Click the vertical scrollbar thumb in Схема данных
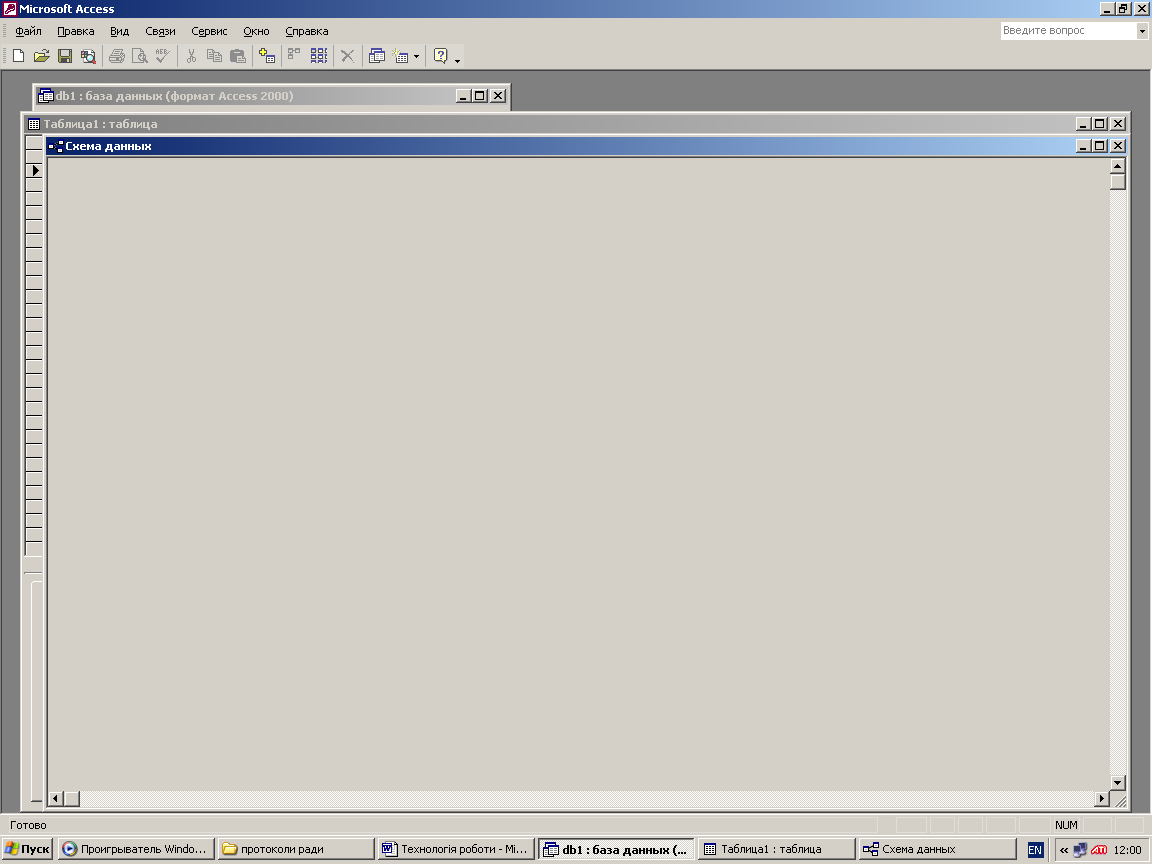Screen dimensions: 1152x864 click(1117, 181)
